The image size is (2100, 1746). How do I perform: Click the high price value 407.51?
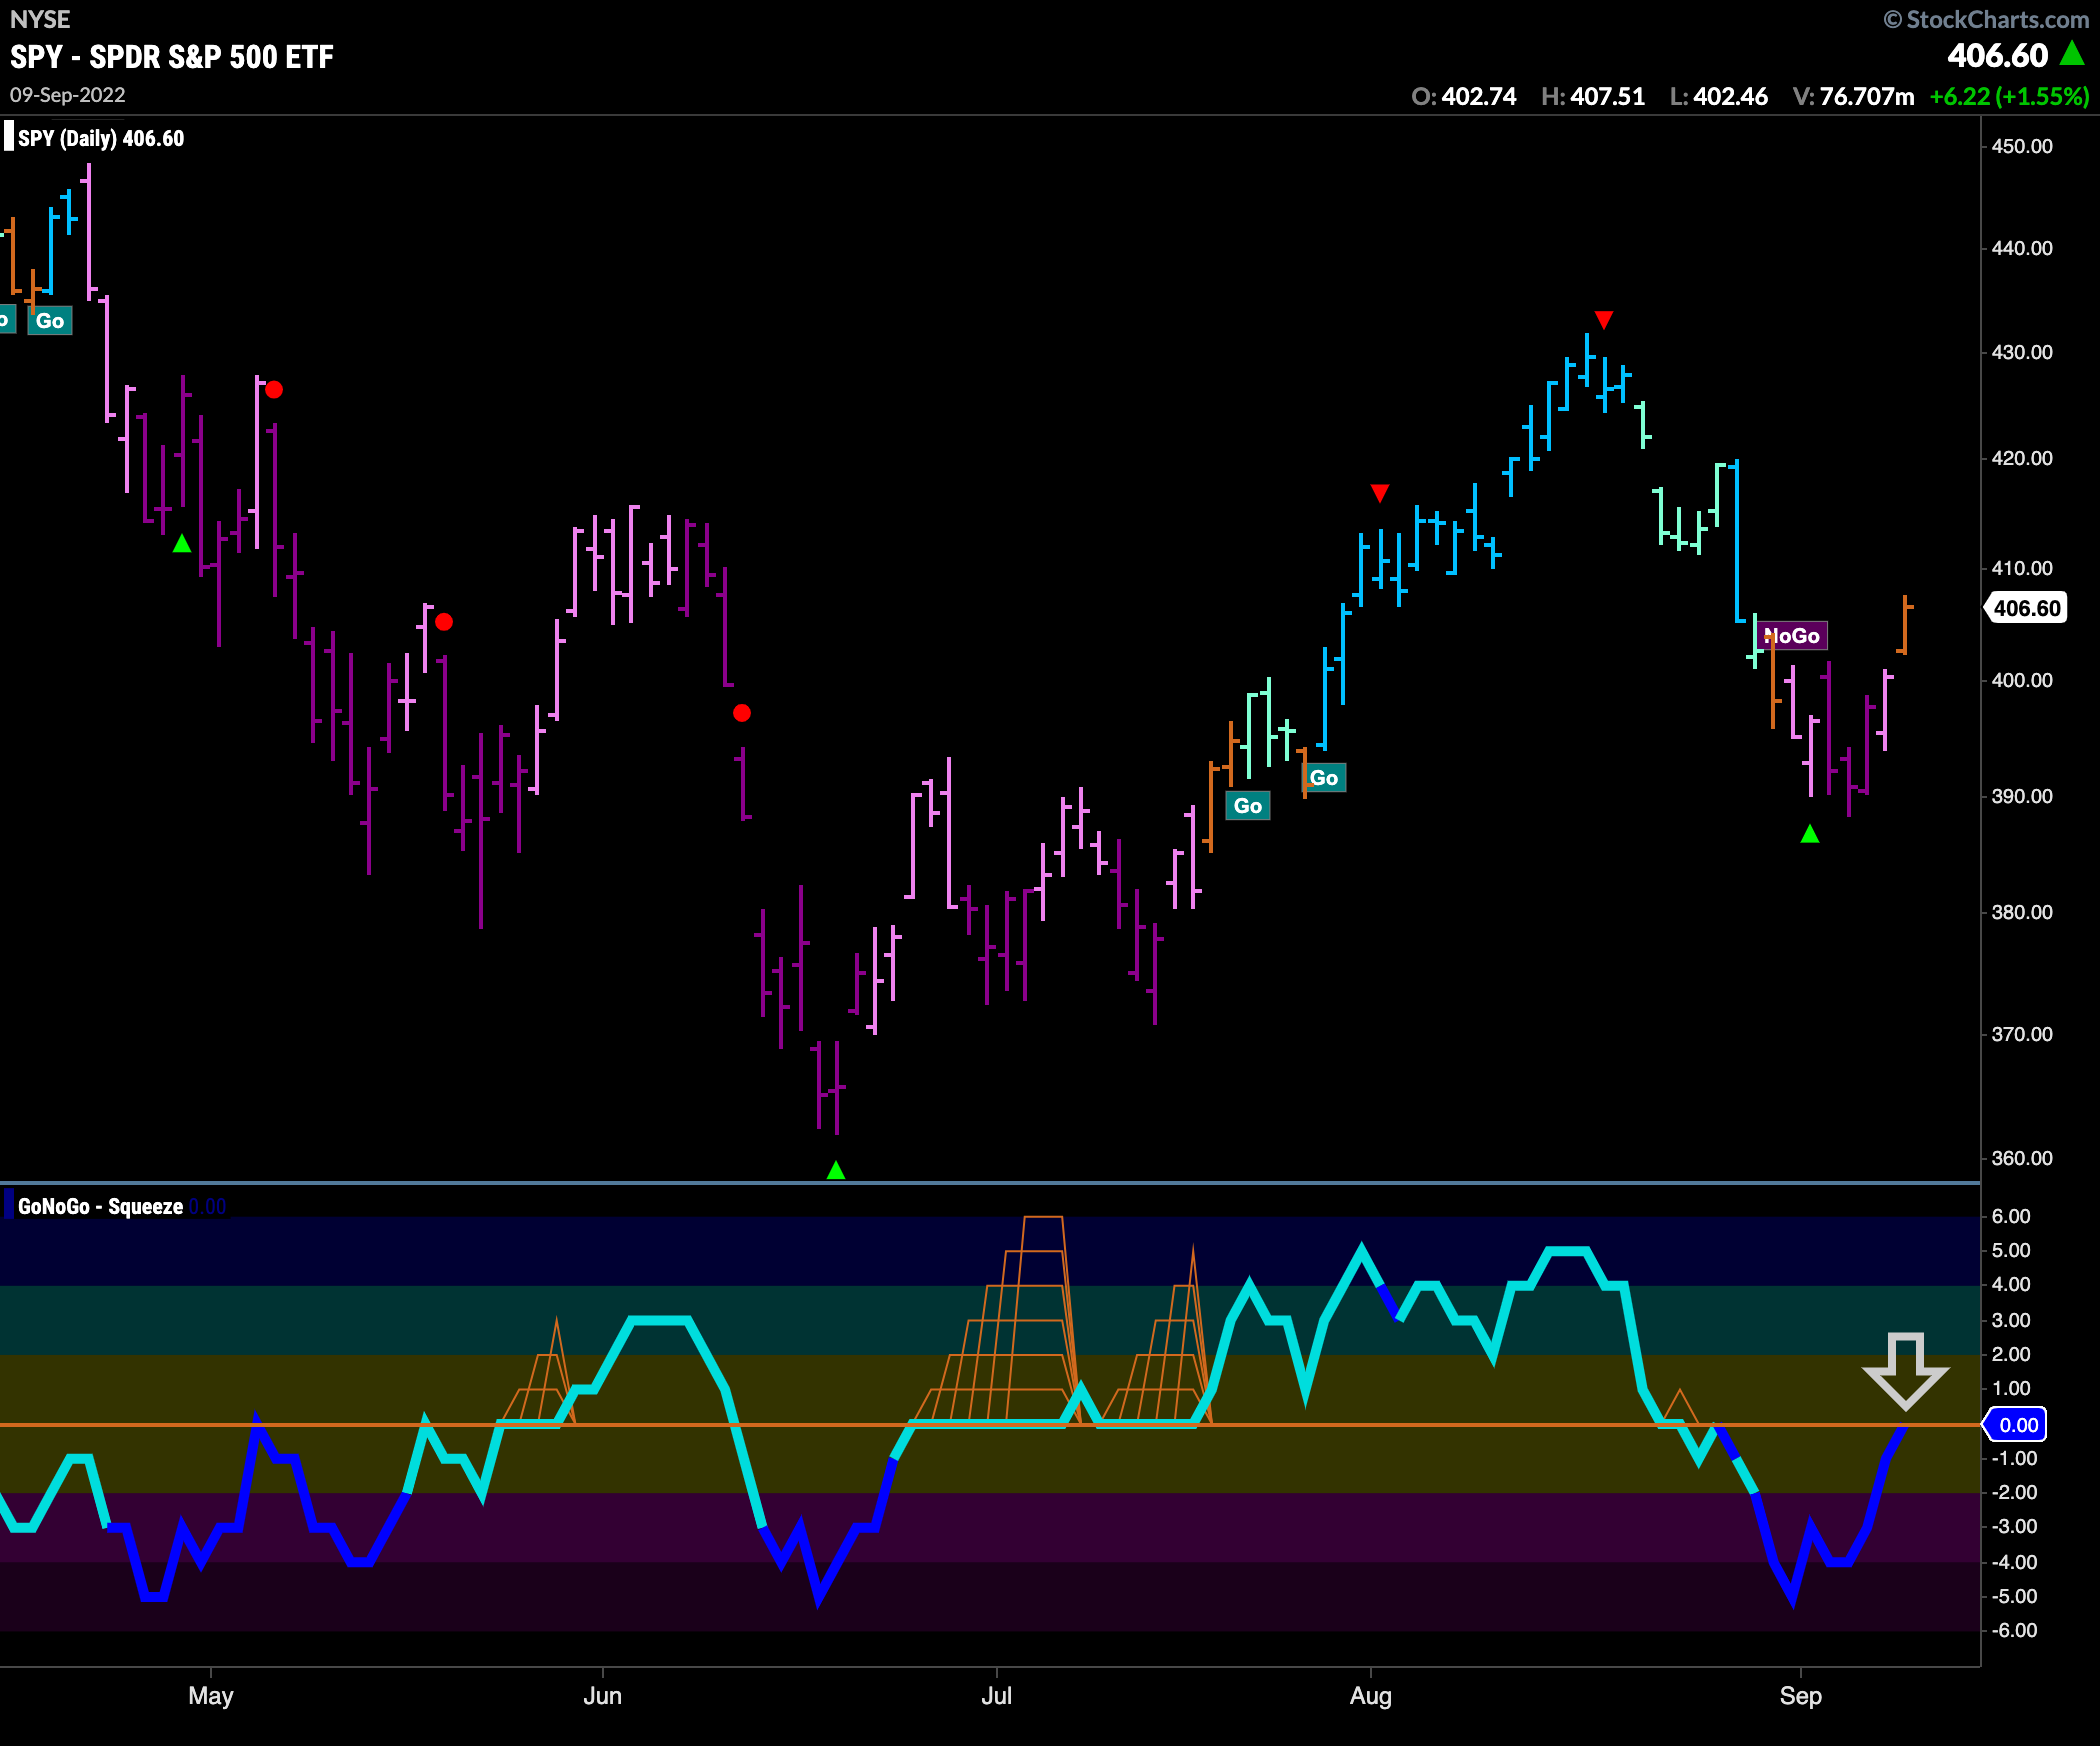pyautogui.click(x=1607, y=97)
